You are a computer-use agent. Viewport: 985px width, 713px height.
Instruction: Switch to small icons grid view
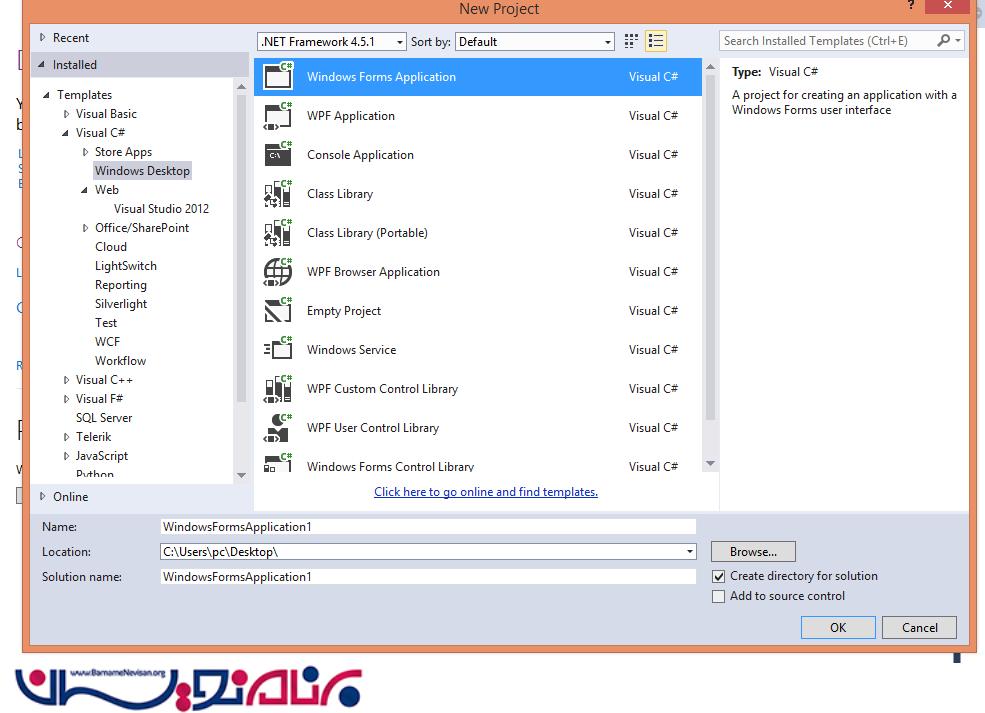(631, 41)
